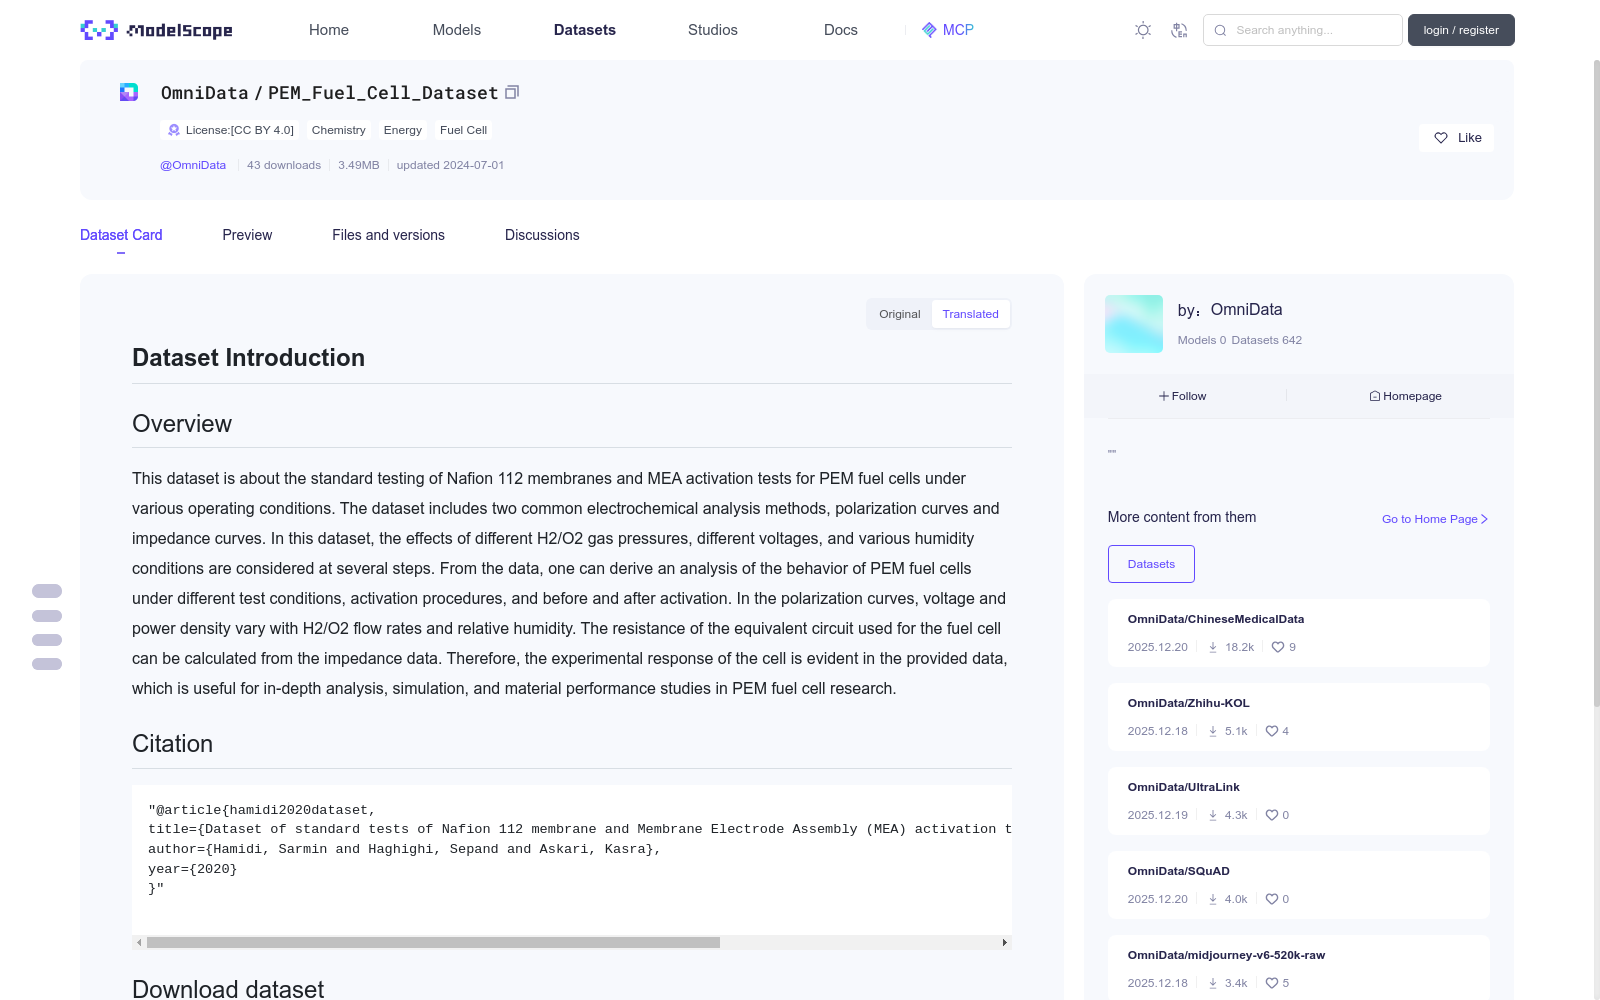The height and width of the screenshot is (1000, 1600).
Task: Select the Datasets tab under More content
Action: click(x=1151, y=564)
